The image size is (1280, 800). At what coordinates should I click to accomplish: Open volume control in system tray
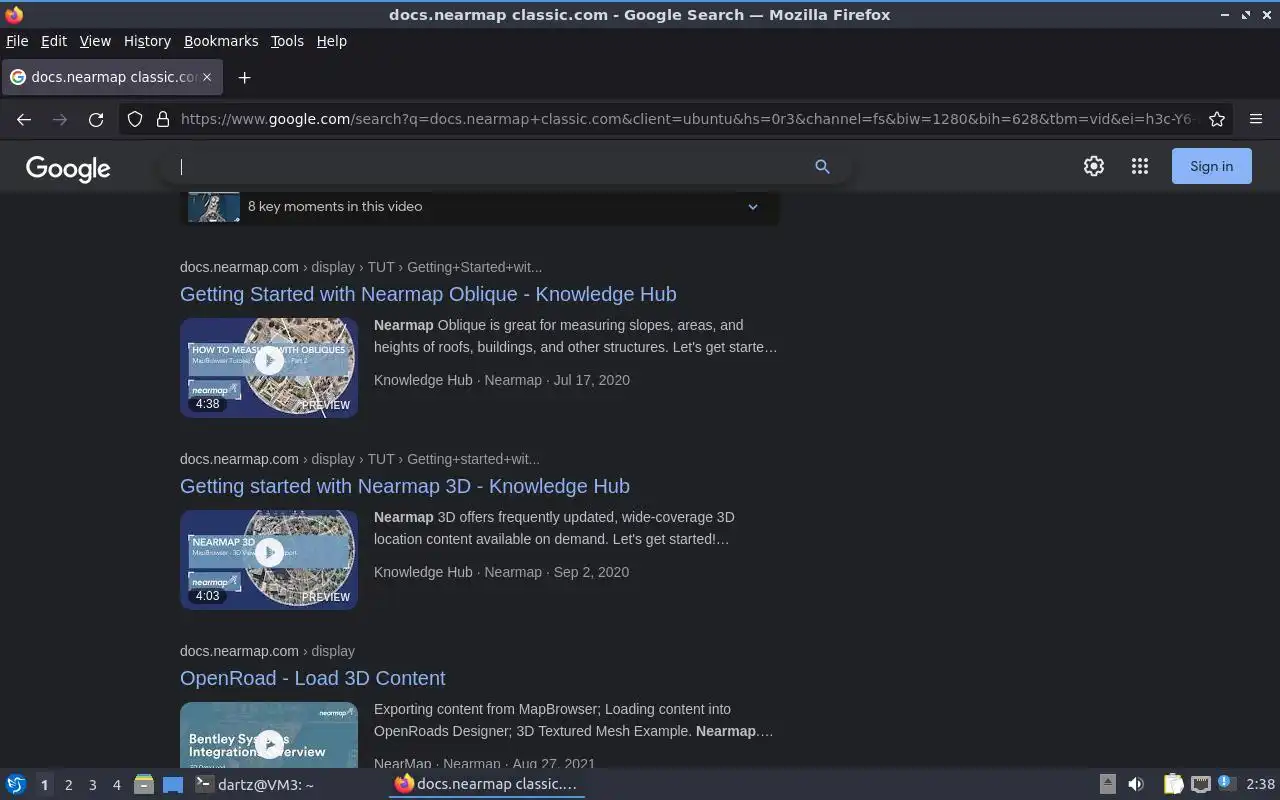1136,784
